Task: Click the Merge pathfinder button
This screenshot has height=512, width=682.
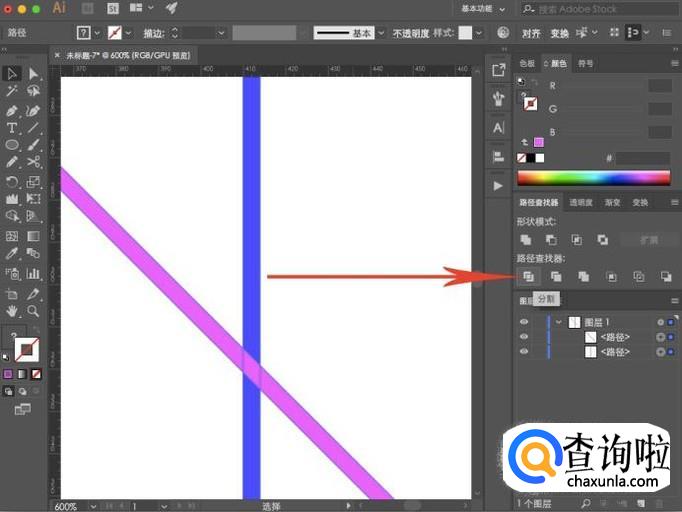Action: click(583, 277)
